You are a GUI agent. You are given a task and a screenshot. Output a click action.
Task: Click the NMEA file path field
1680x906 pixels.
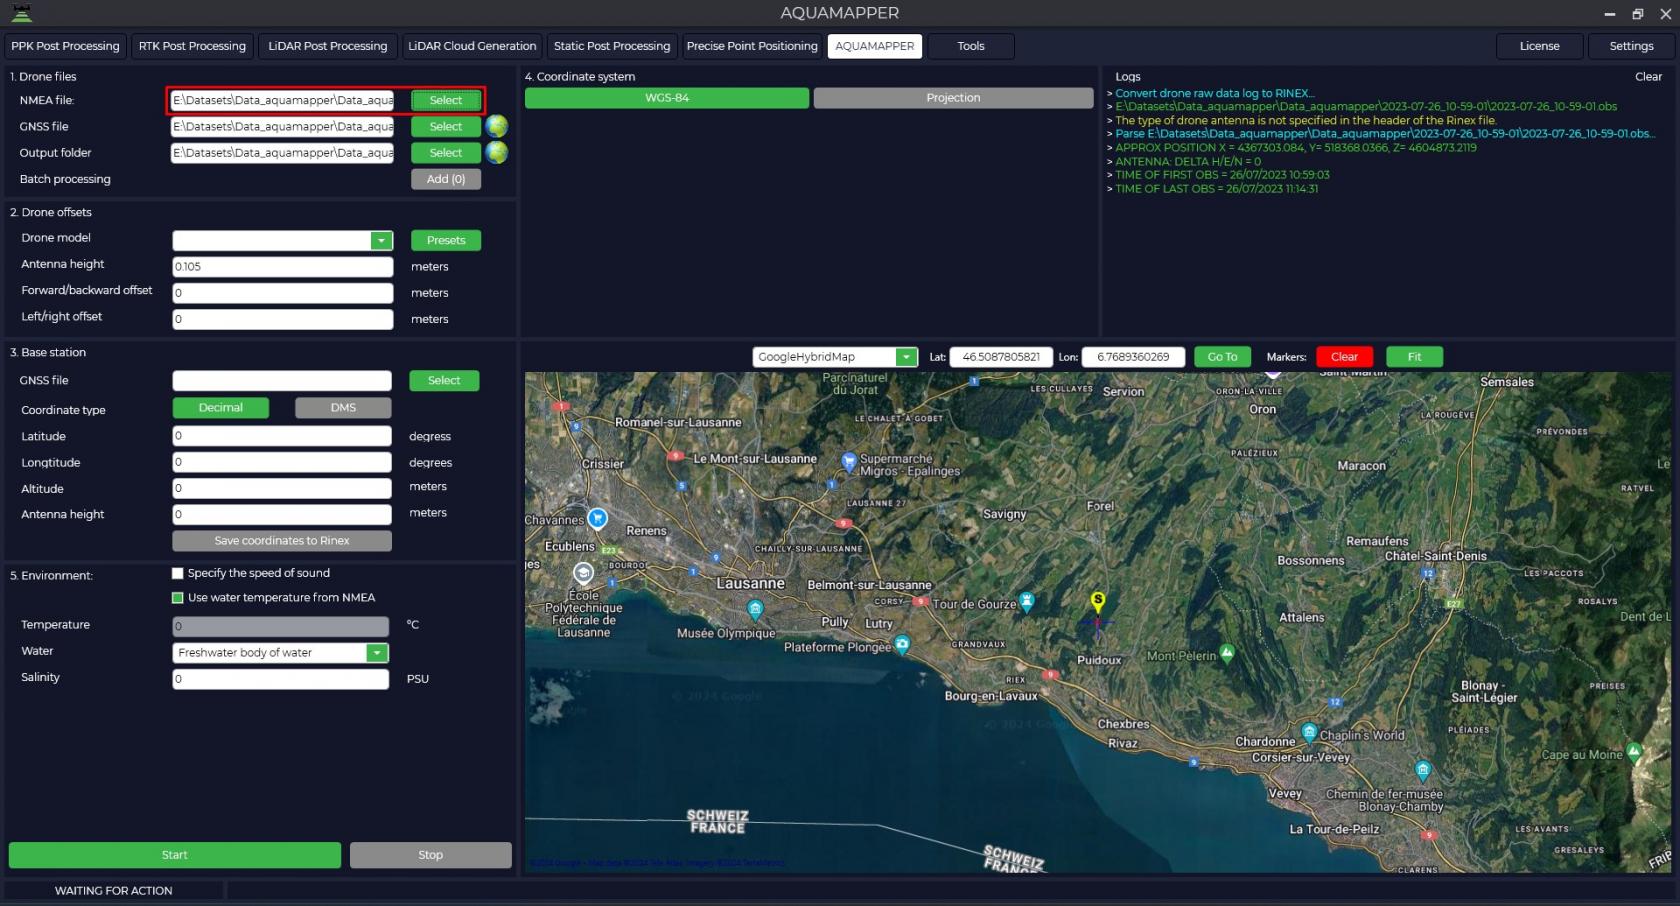(x=282, y=100)
